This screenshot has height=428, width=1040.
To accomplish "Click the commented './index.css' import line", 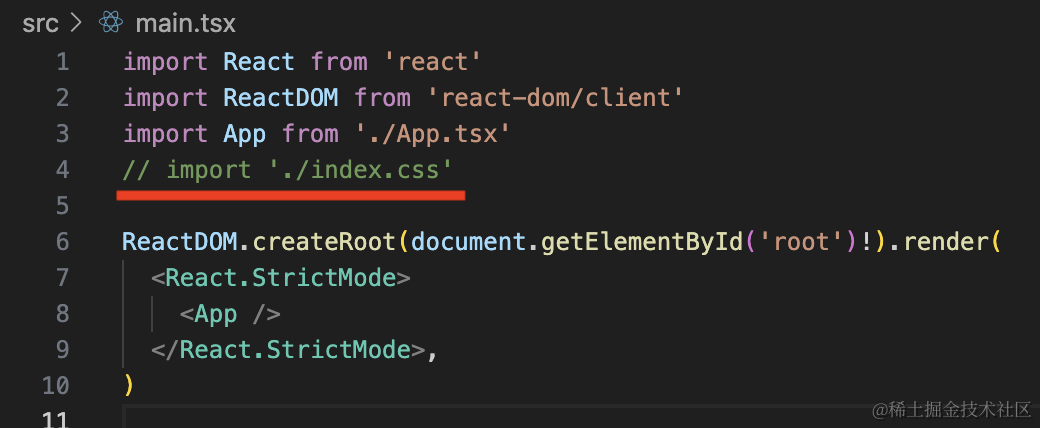I will click(x=288, y=170).
